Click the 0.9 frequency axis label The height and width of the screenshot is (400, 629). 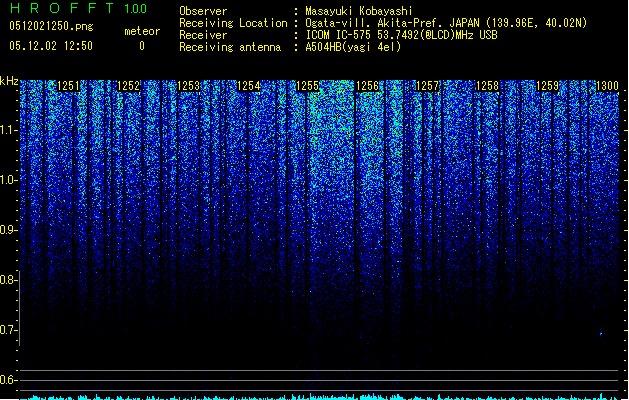(9, 230)
